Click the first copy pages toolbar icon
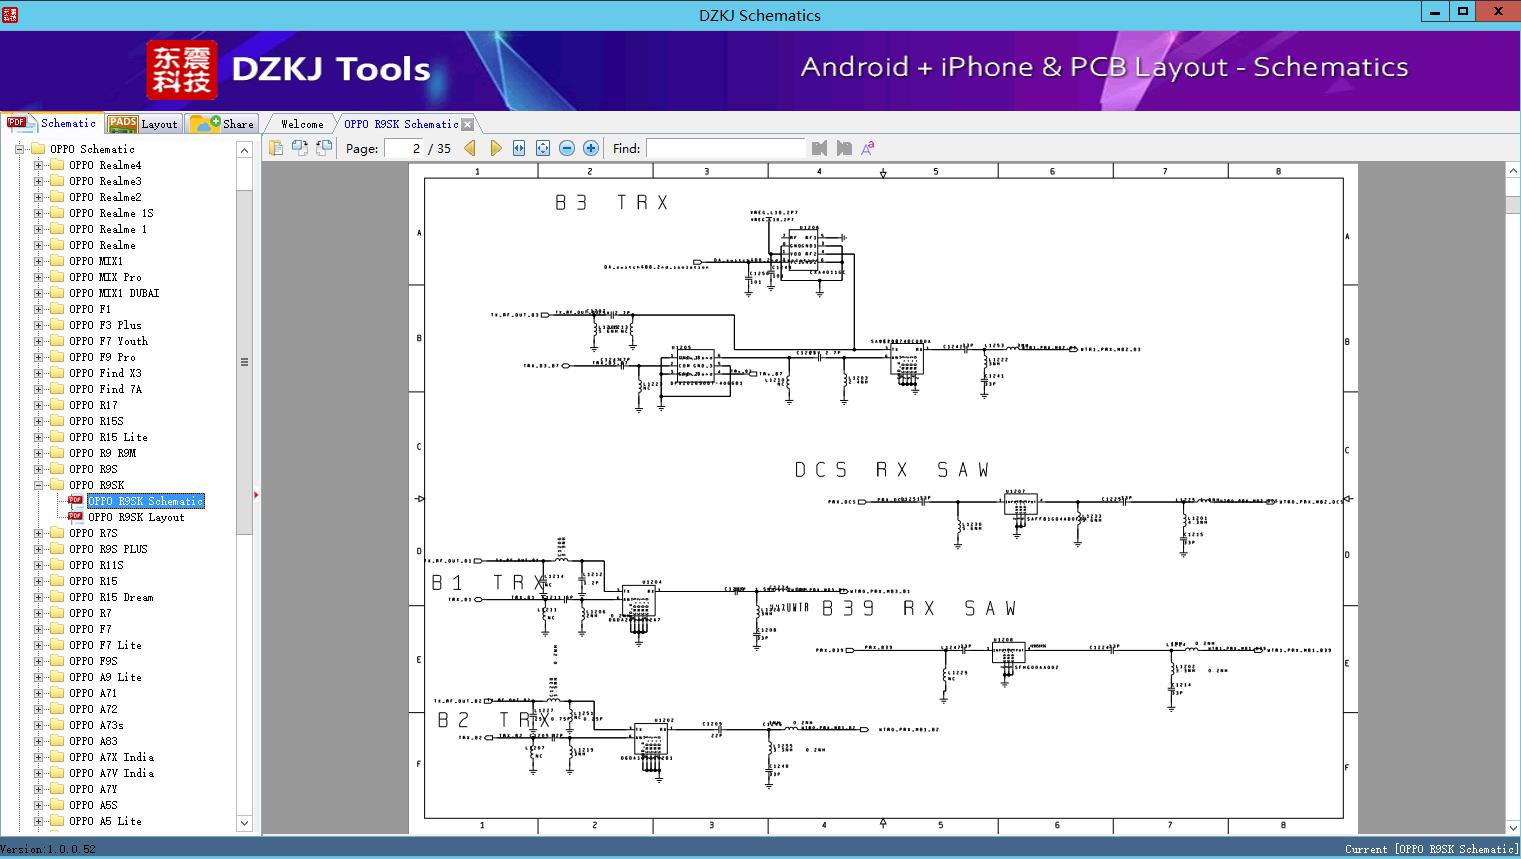1521x859 pixels. (x=276, y=148)
